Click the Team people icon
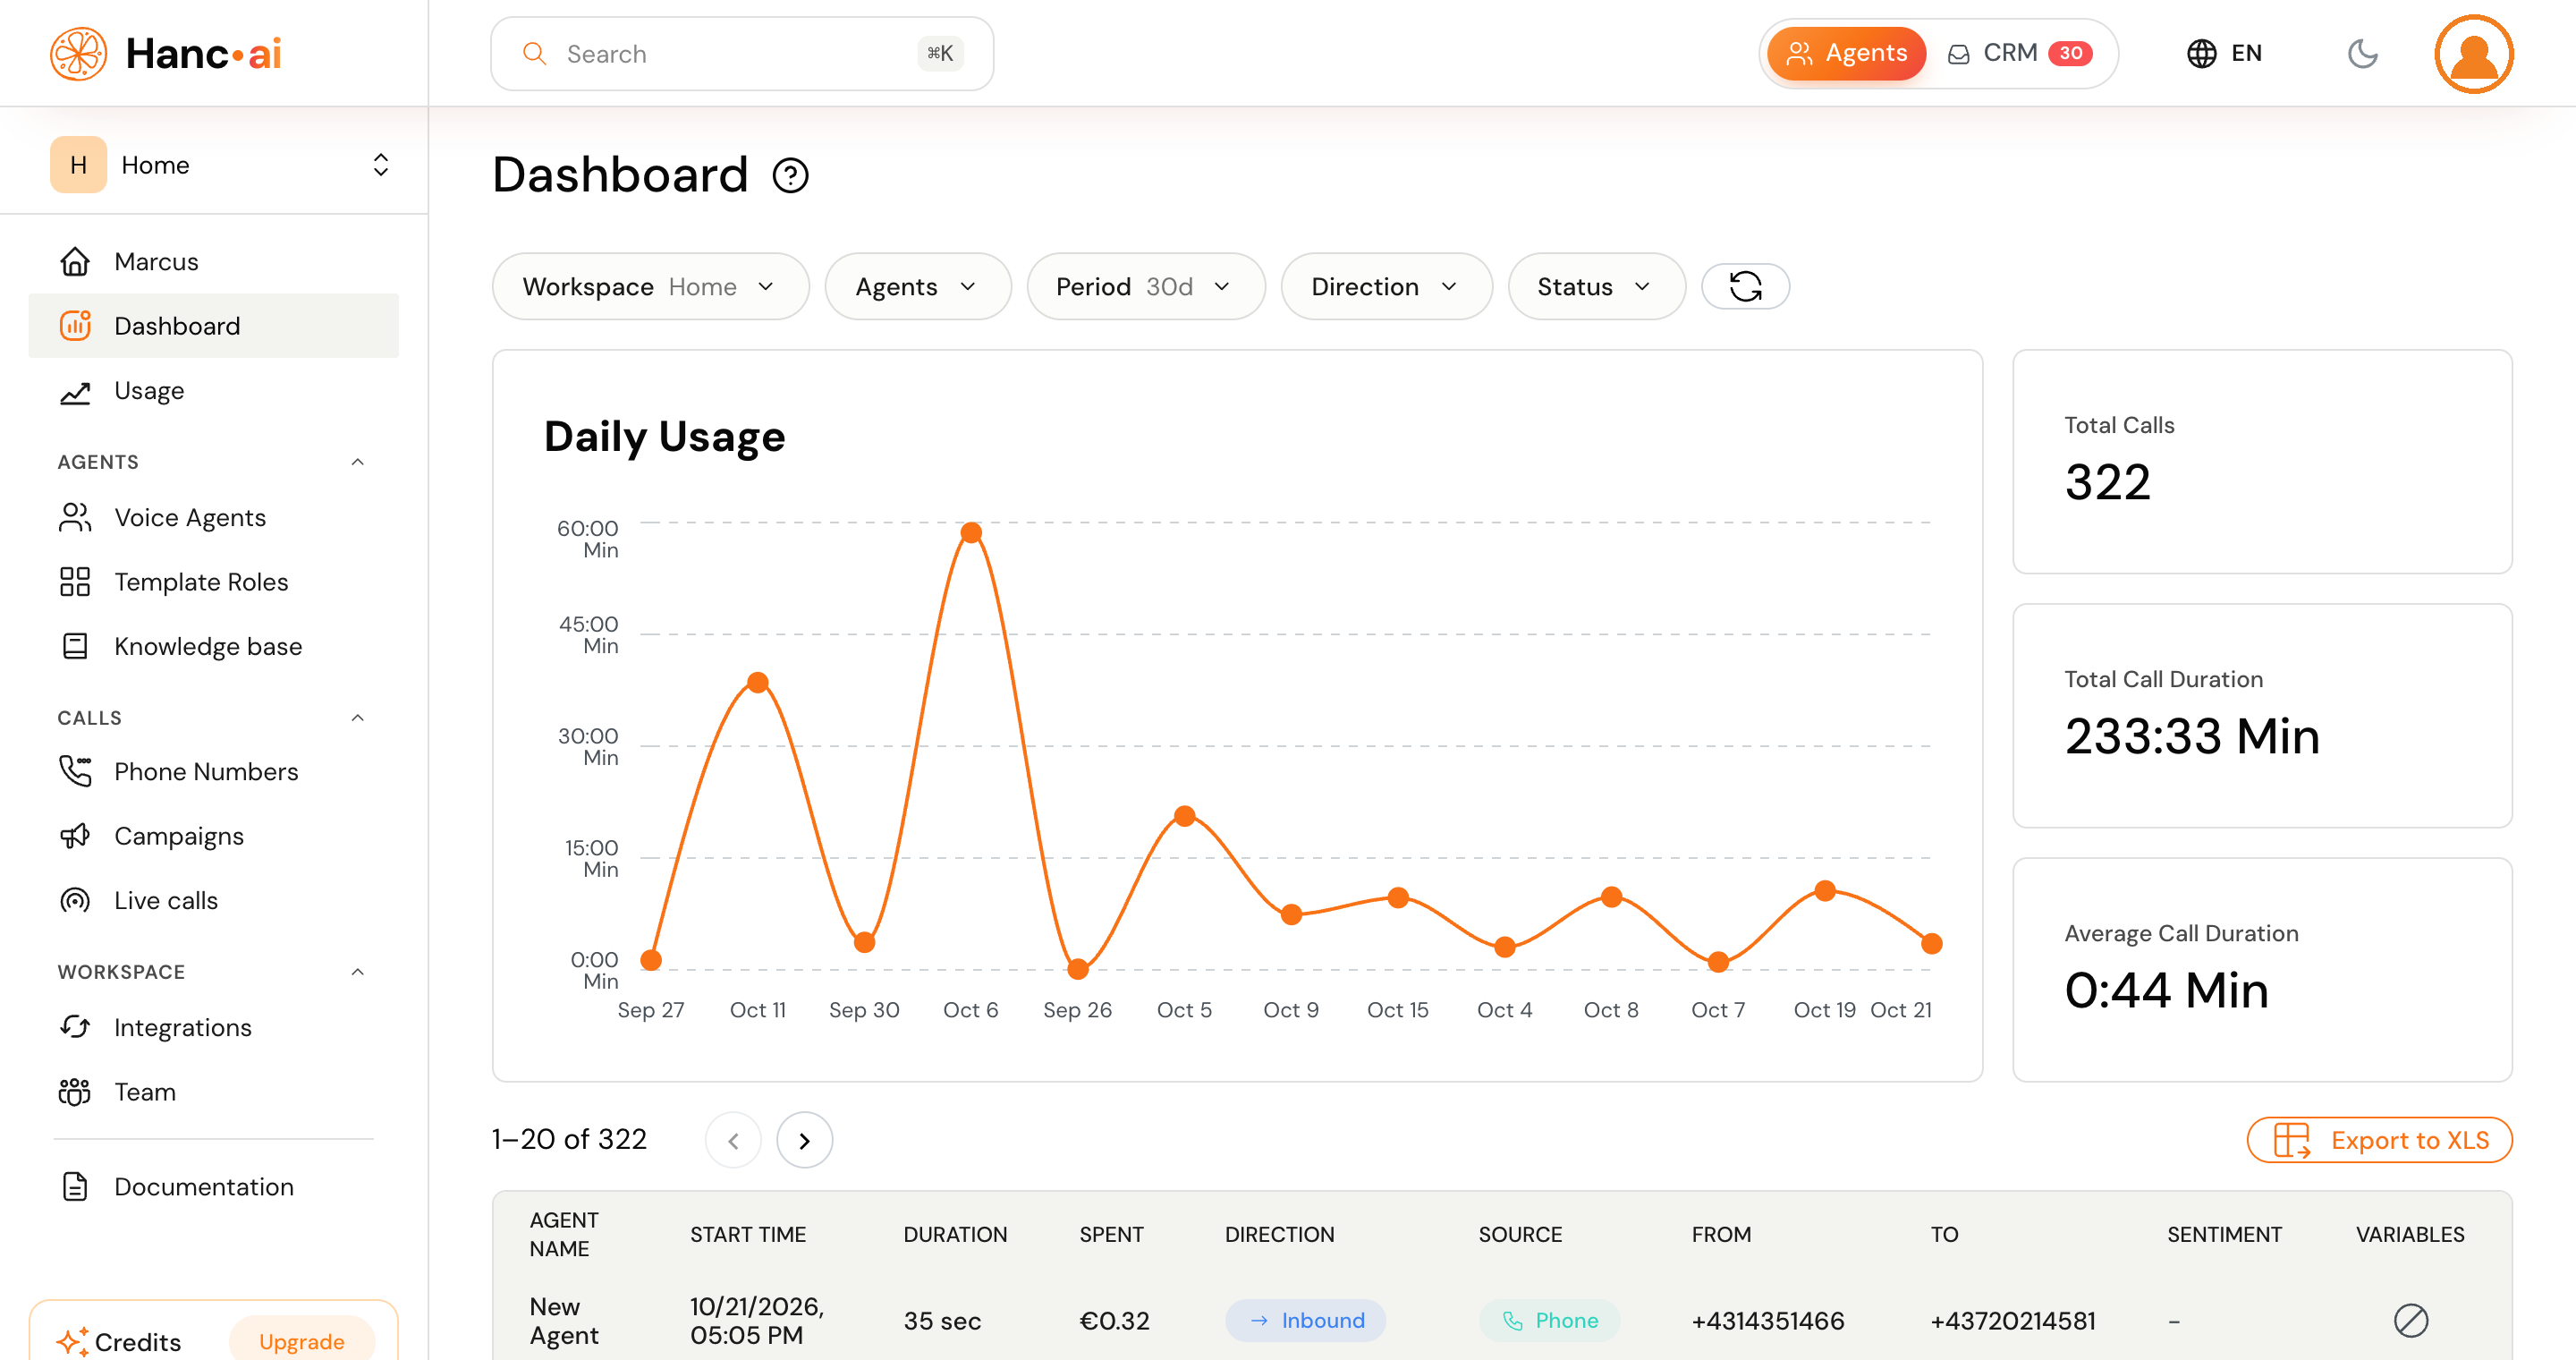The image size is (2576, 1360). click(75, 1092)
